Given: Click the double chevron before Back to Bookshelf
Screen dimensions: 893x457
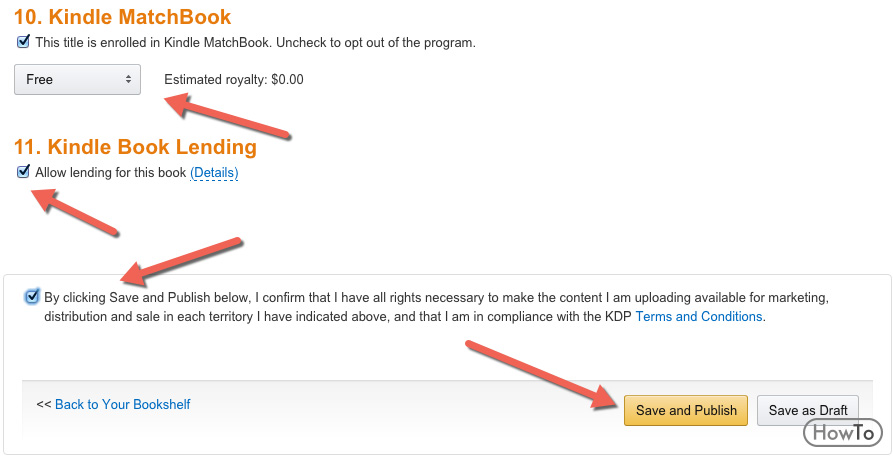Looking at the screenshot, I should click(44, 405).
